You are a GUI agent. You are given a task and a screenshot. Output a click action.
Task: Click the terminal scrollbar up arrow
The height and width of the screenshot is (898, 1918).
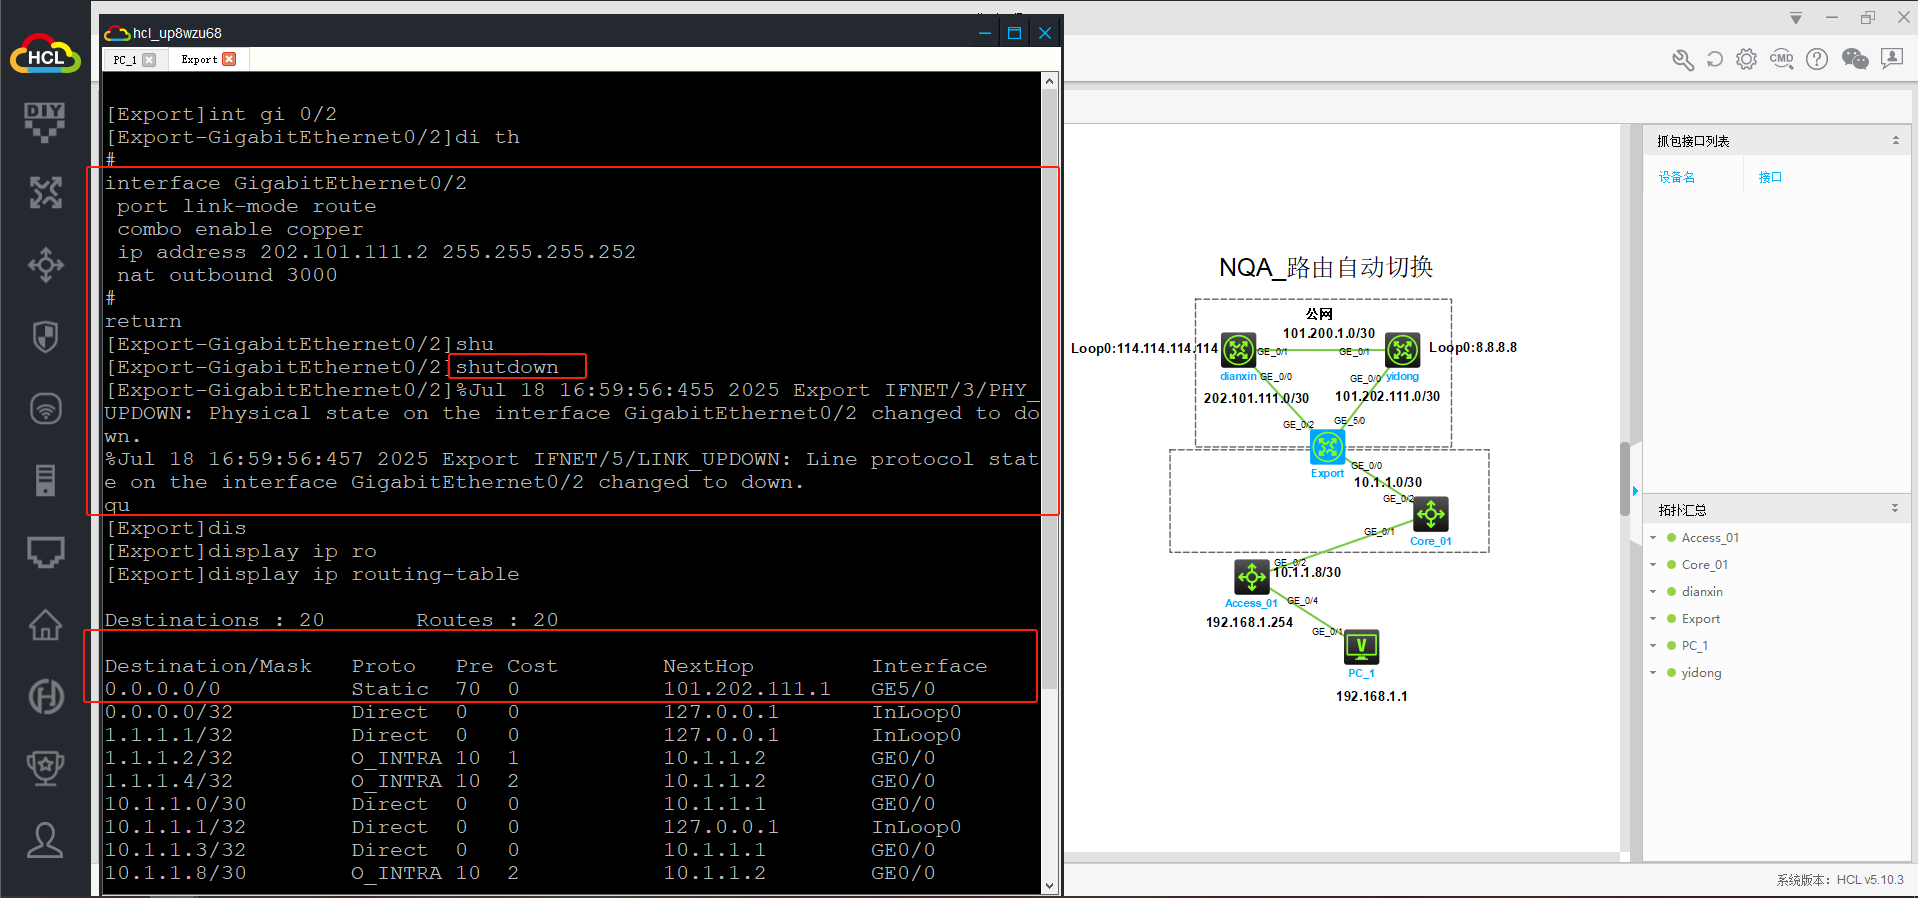tap(1049, 81)
